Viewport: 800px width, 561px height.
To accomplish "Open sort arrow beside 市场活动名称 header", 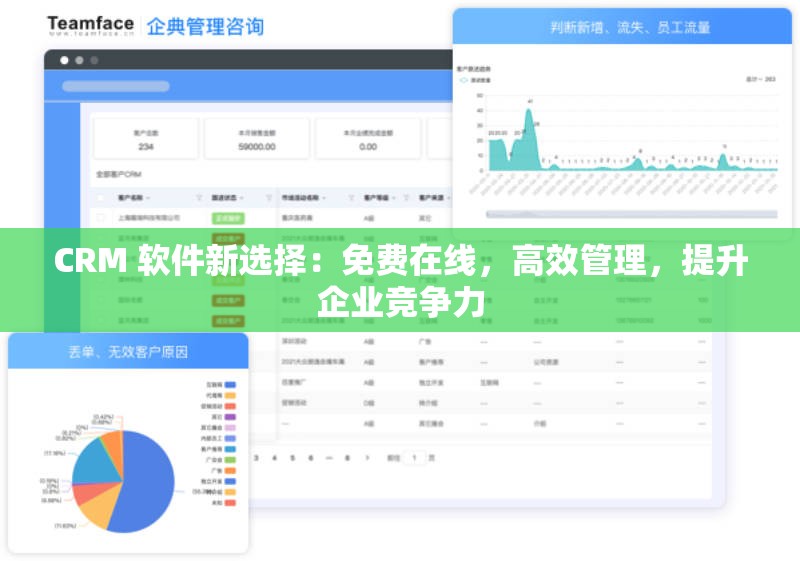I will pyautogui.click(x=324, y=198).
